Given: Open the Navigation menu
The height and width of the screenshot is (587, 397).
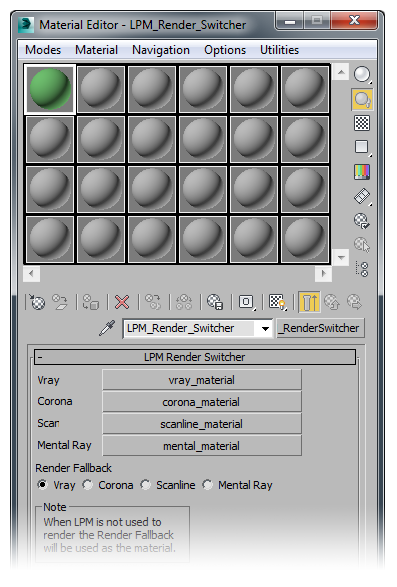Looking at the screenshot, I should [x=161, y=50].
